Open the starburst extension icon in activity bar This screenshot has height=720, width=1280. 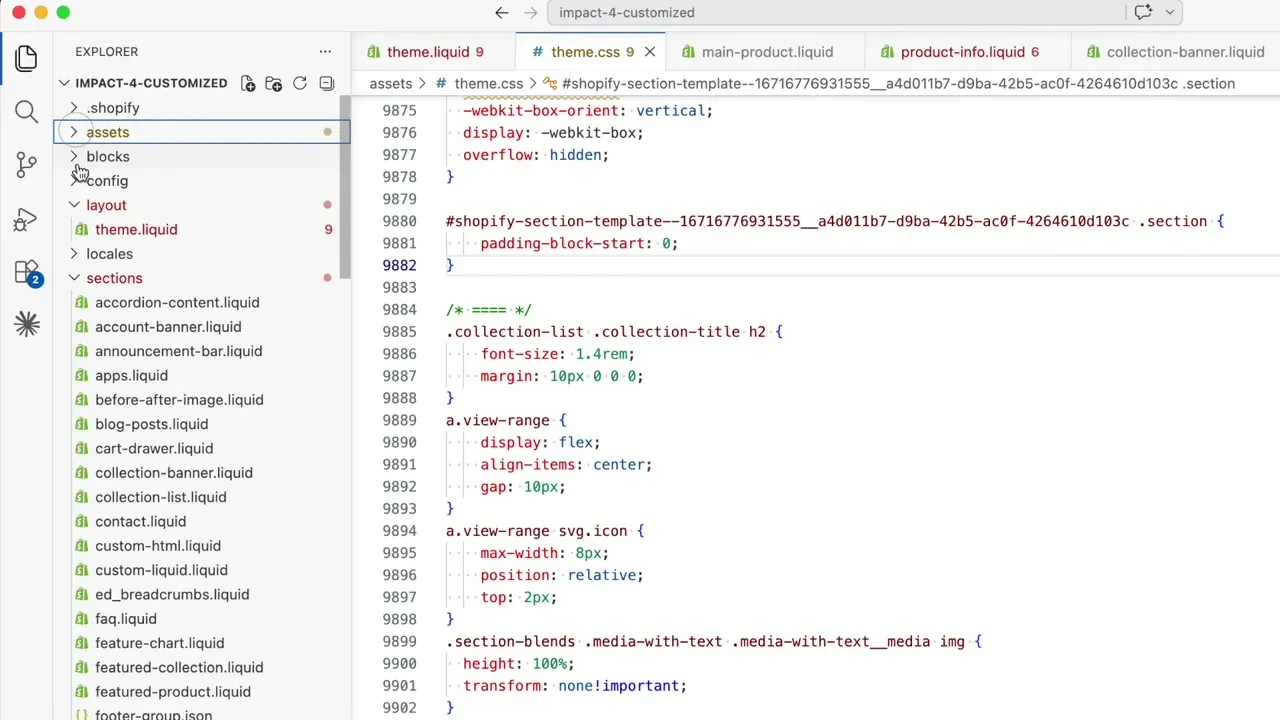26,324
